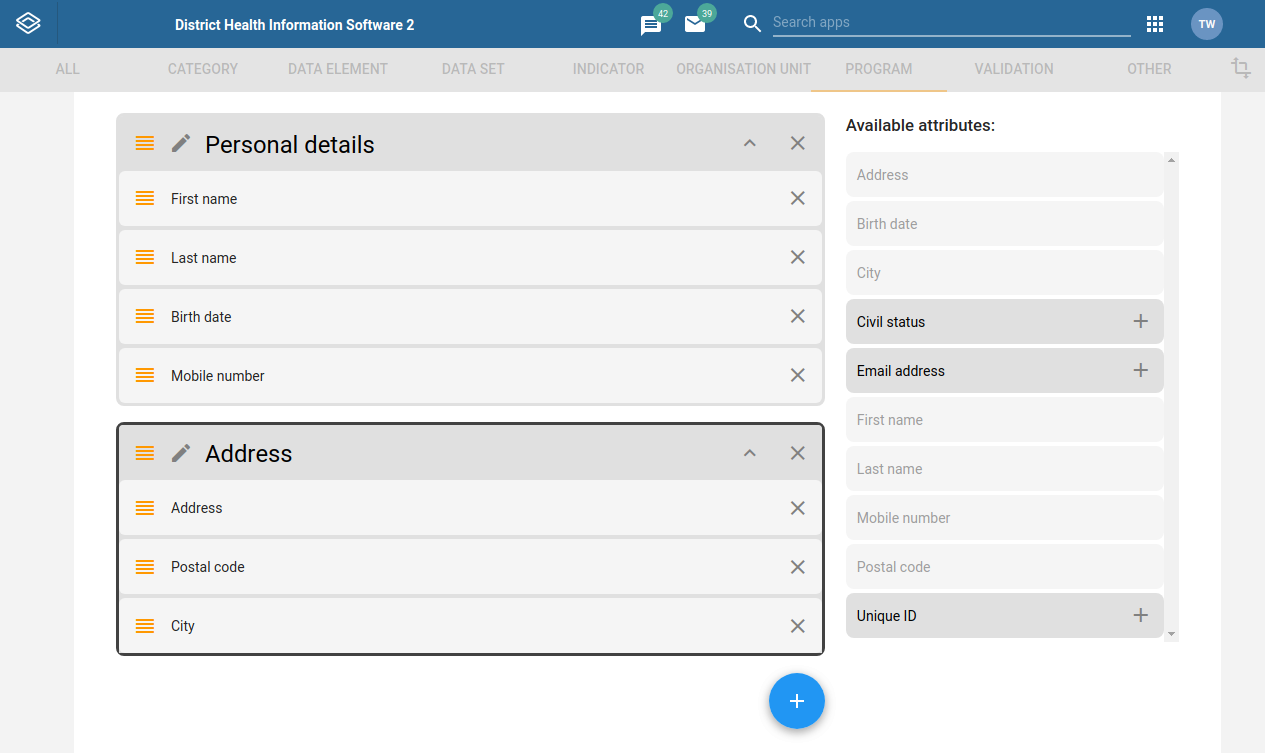Viewport: 1265px width, 753px height.
Task: Switch to the VALIDATION tab
Action: coord(1013,69)
